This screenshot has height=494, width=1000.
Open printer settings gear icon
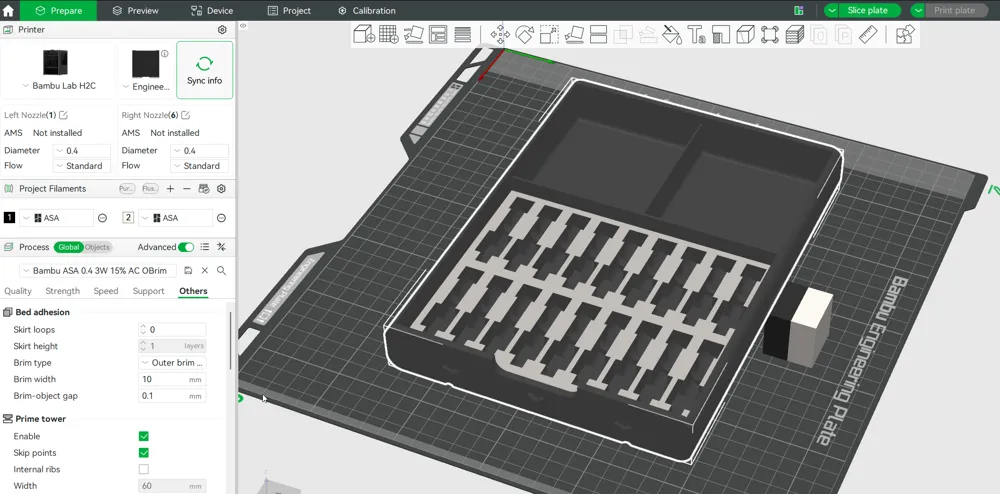click(x=222, y=29)
